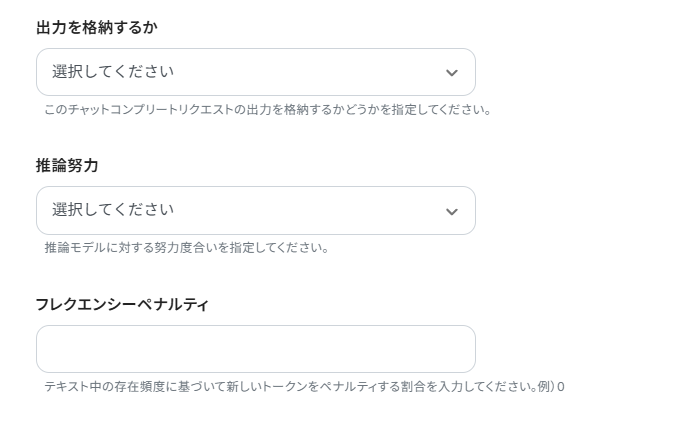Click the chevron arrow in the 推論努力 dropdown
The image size is (676, 424).
coord(451,211)
